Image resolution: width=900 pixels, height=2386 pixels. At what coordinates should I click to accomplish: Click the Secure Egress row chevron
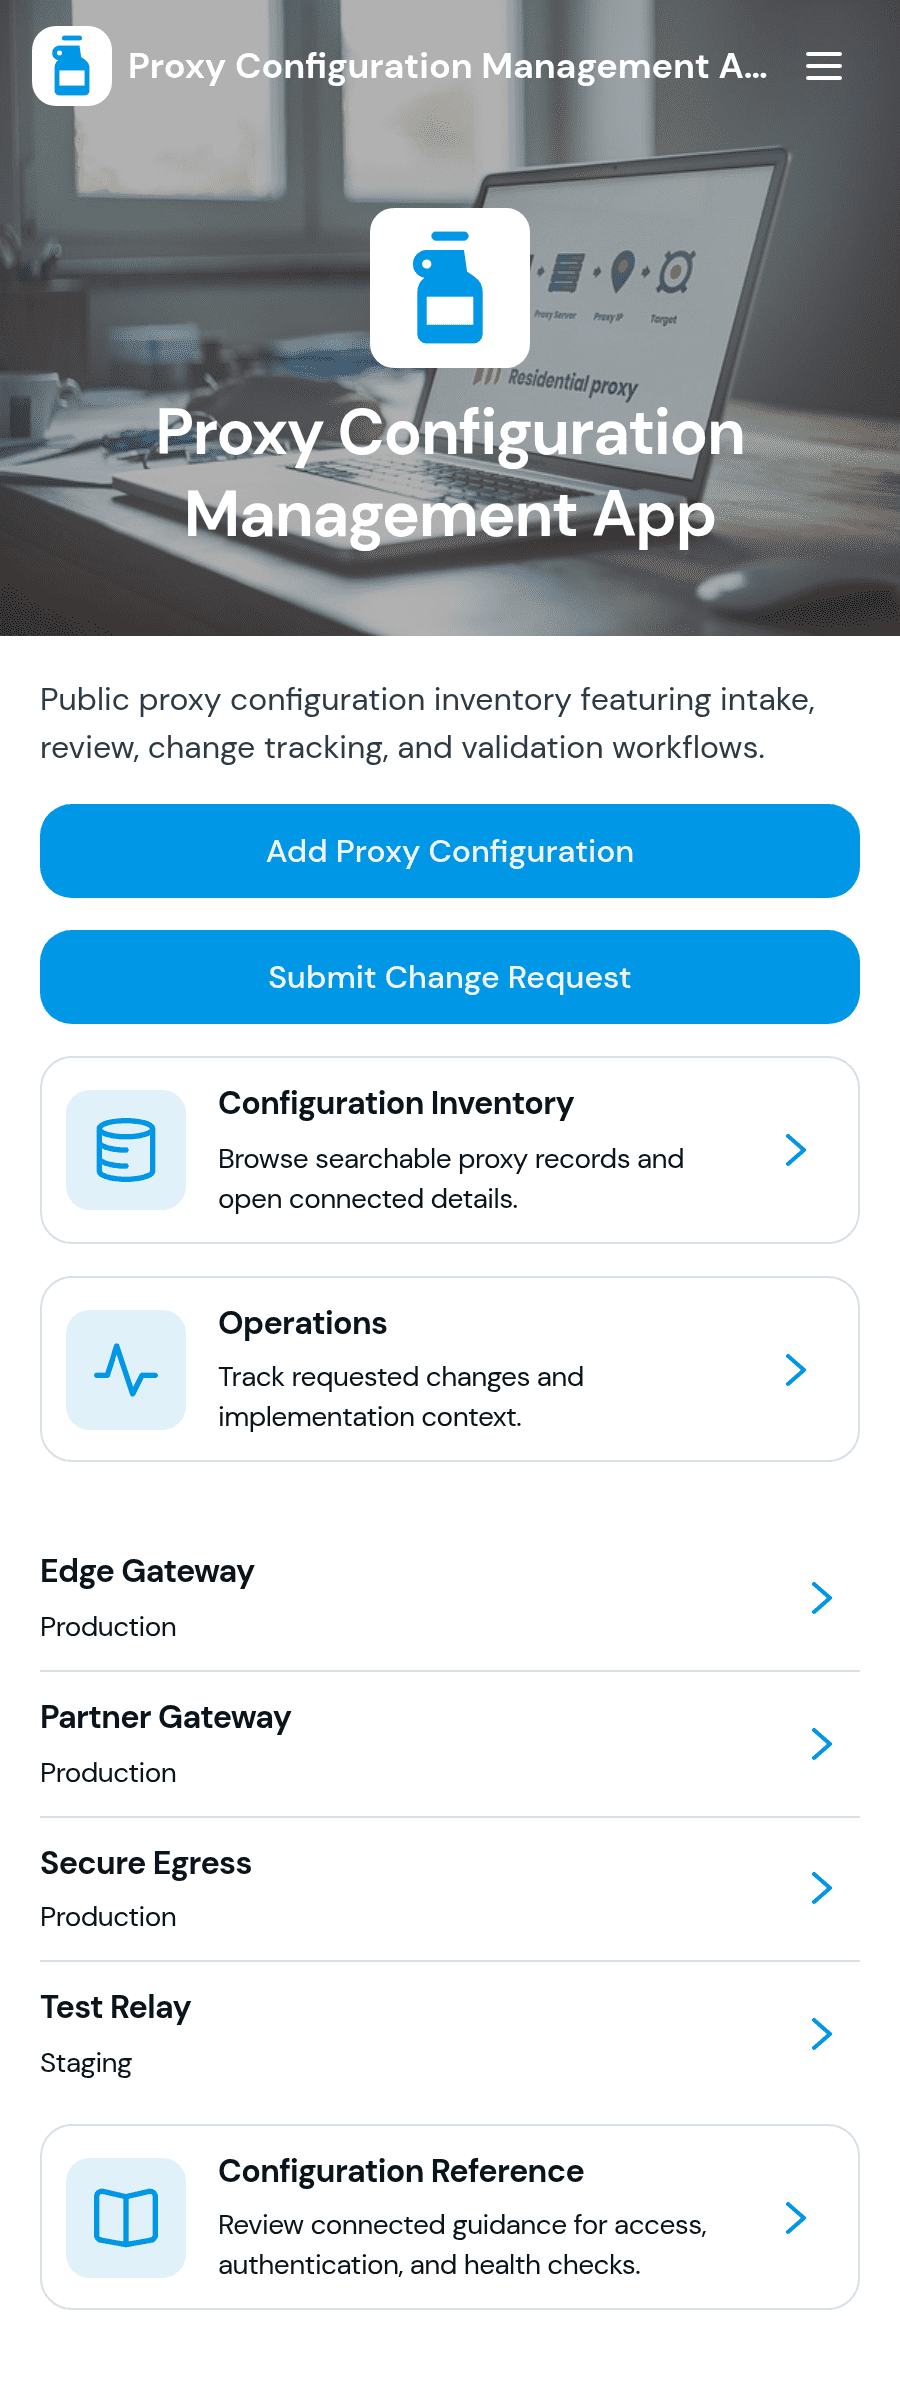tap(822, 1888)
